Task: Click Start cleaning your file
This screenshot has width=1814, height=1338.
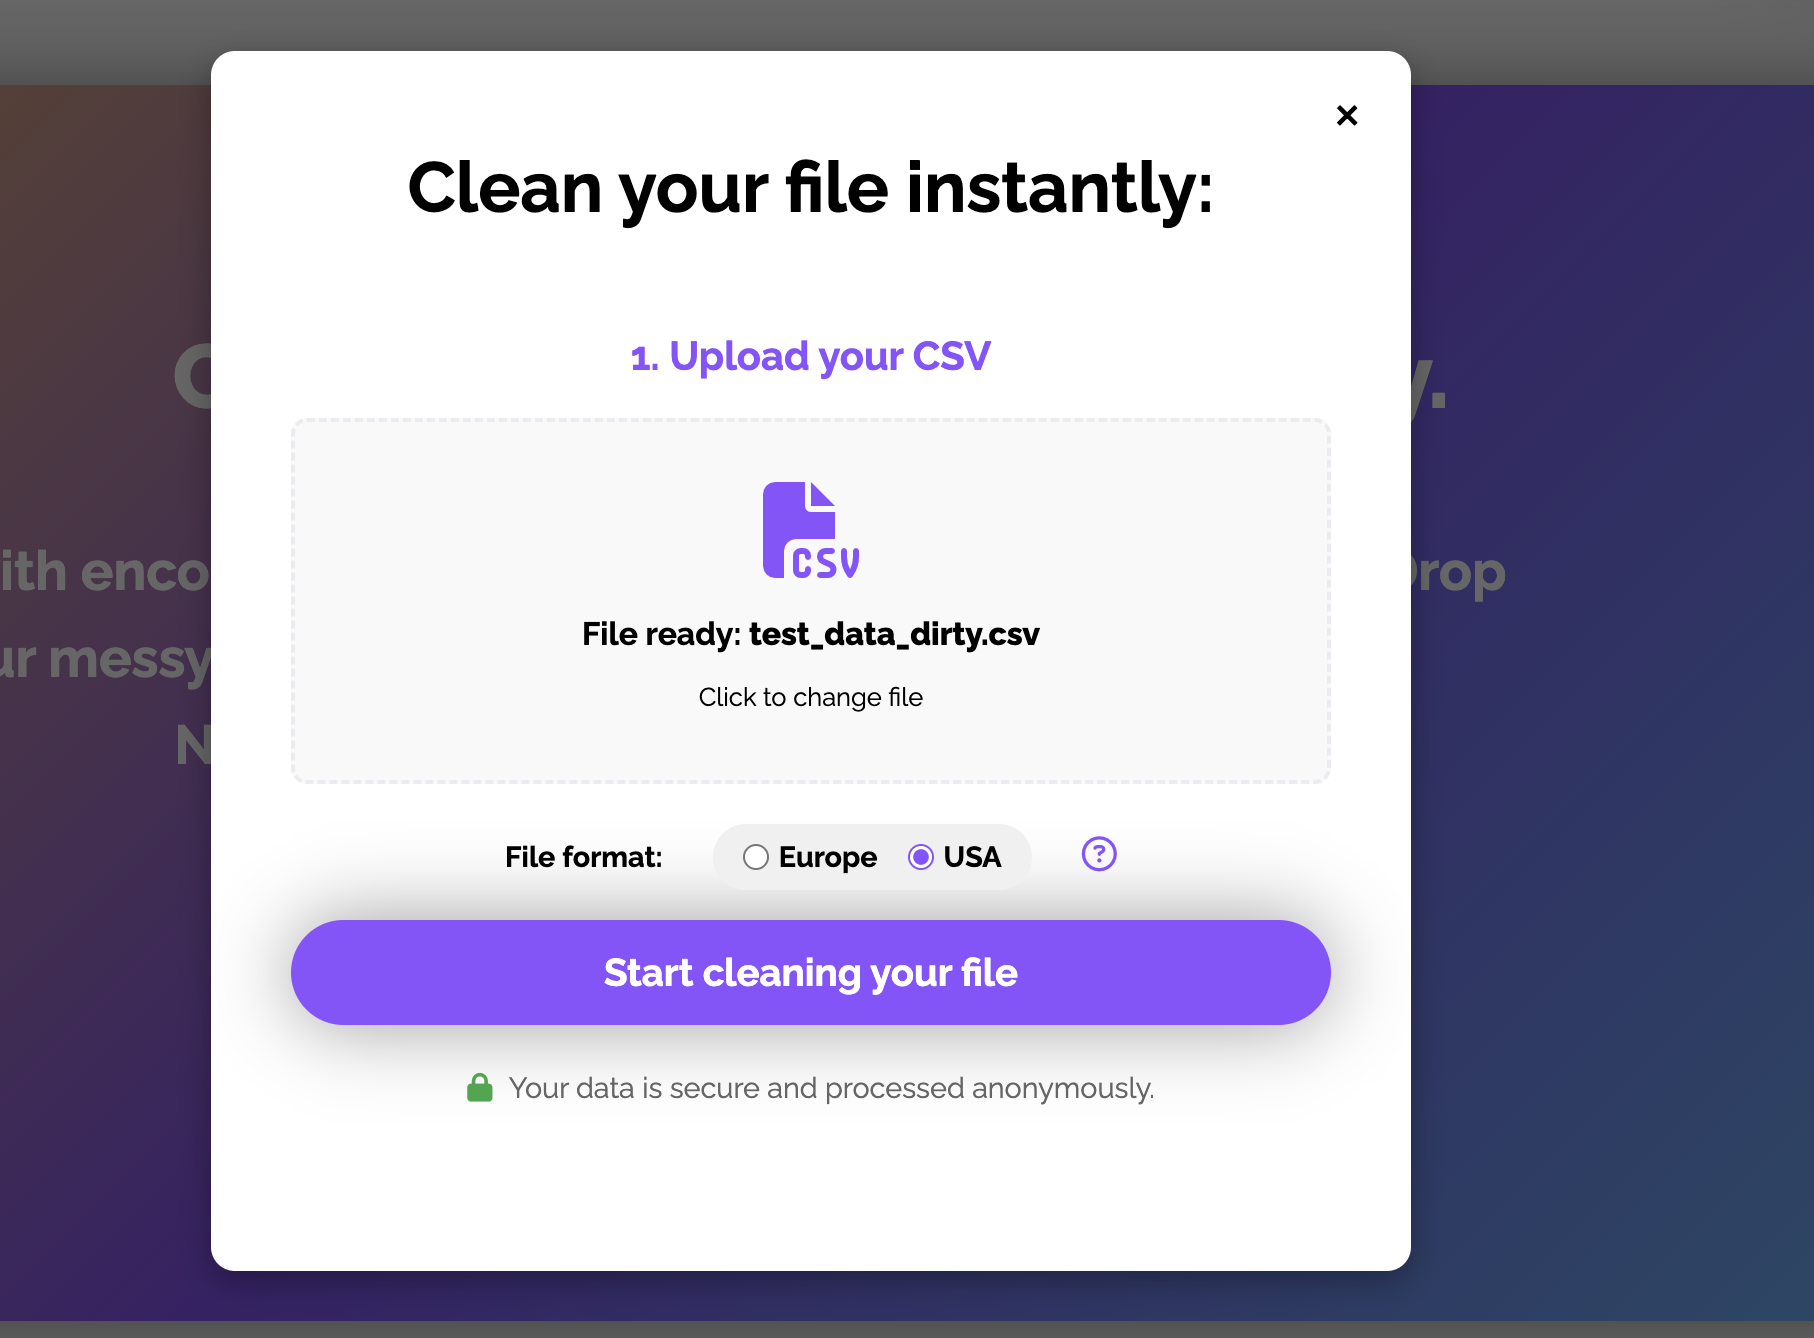Action: (x=810, y=971)
